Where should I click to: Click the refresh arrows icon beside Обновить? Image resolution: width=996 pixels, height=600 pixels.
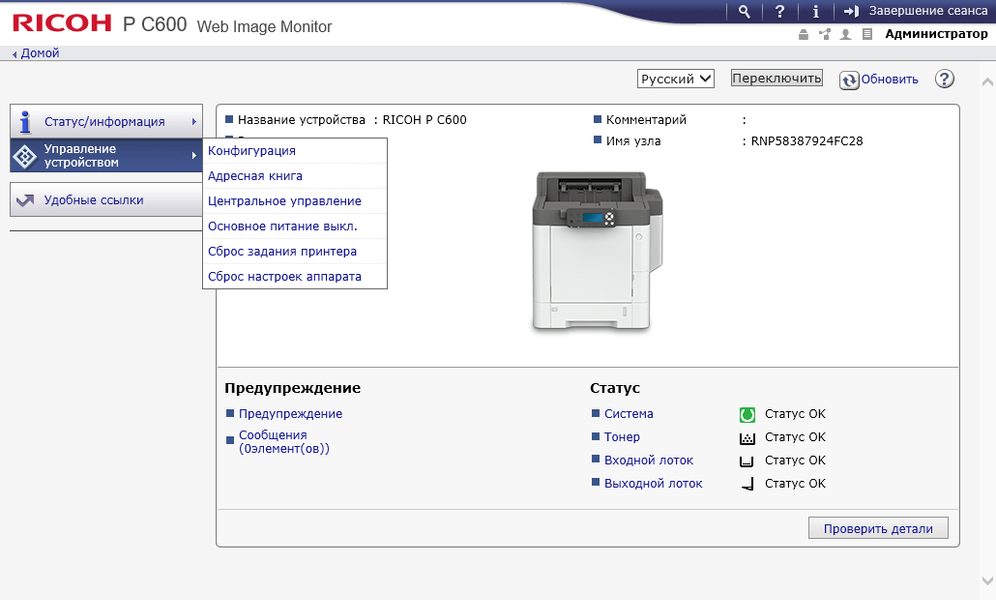click(849, 80)
